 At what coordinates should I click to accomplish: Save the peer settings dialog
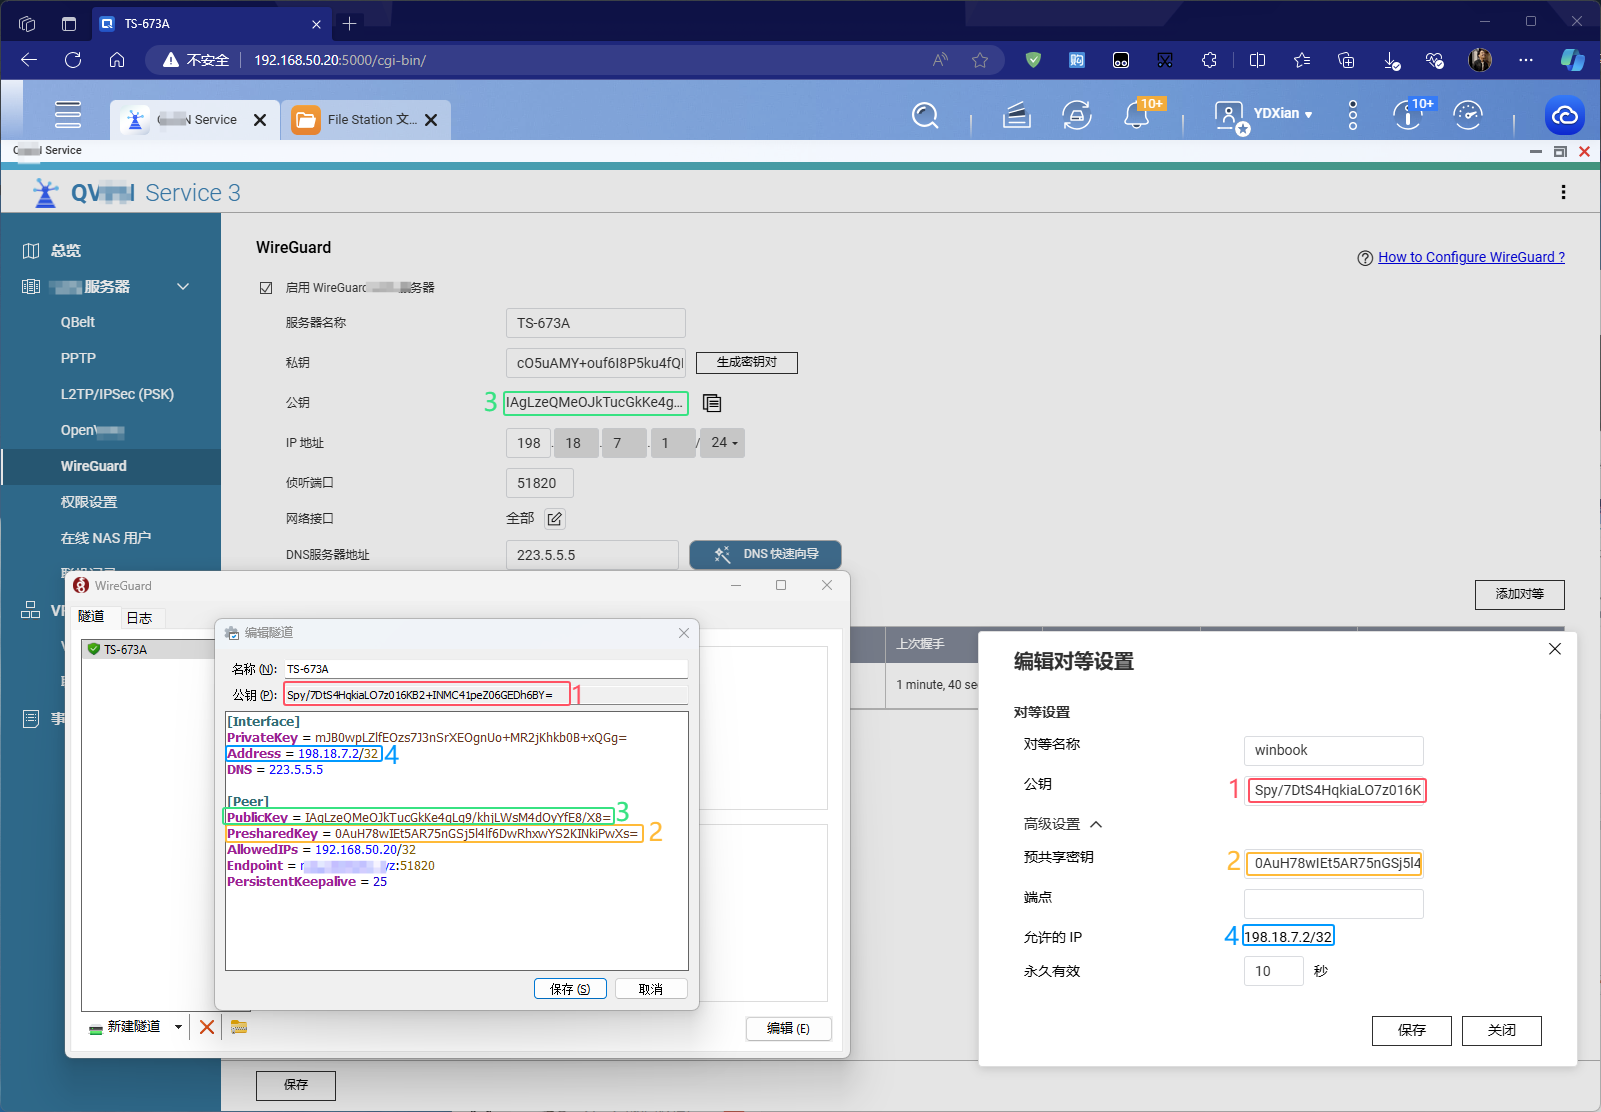[x=1411, y=1030]
